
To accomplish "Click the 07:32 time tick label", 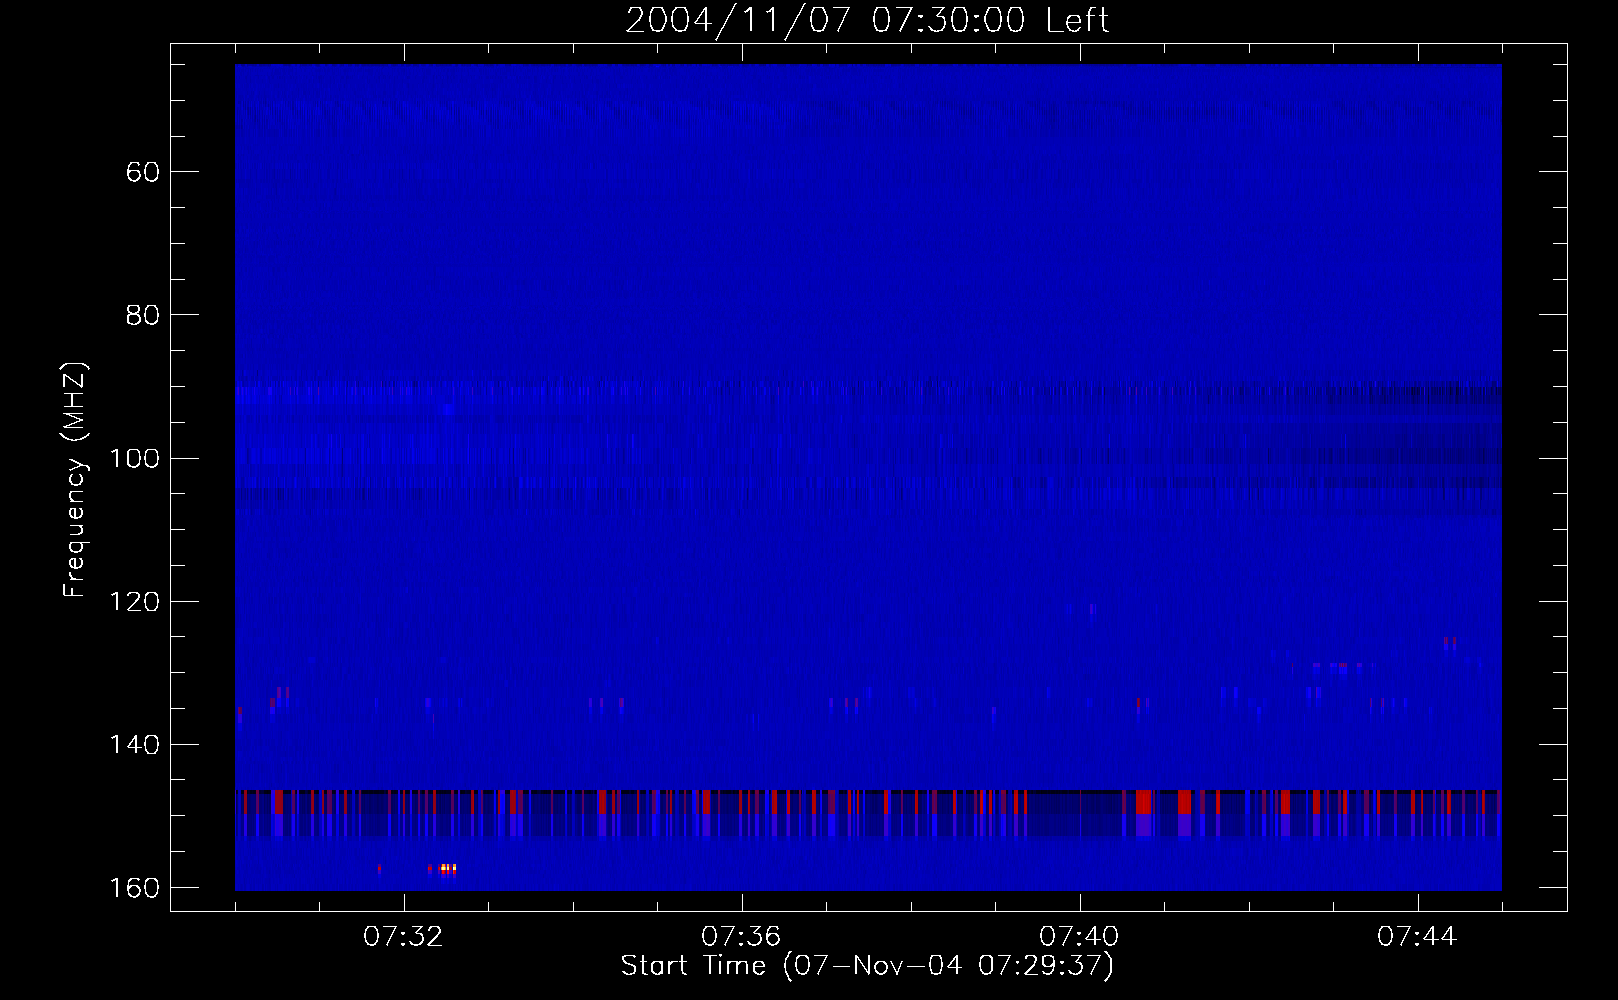I will click(x=404, y=937).
